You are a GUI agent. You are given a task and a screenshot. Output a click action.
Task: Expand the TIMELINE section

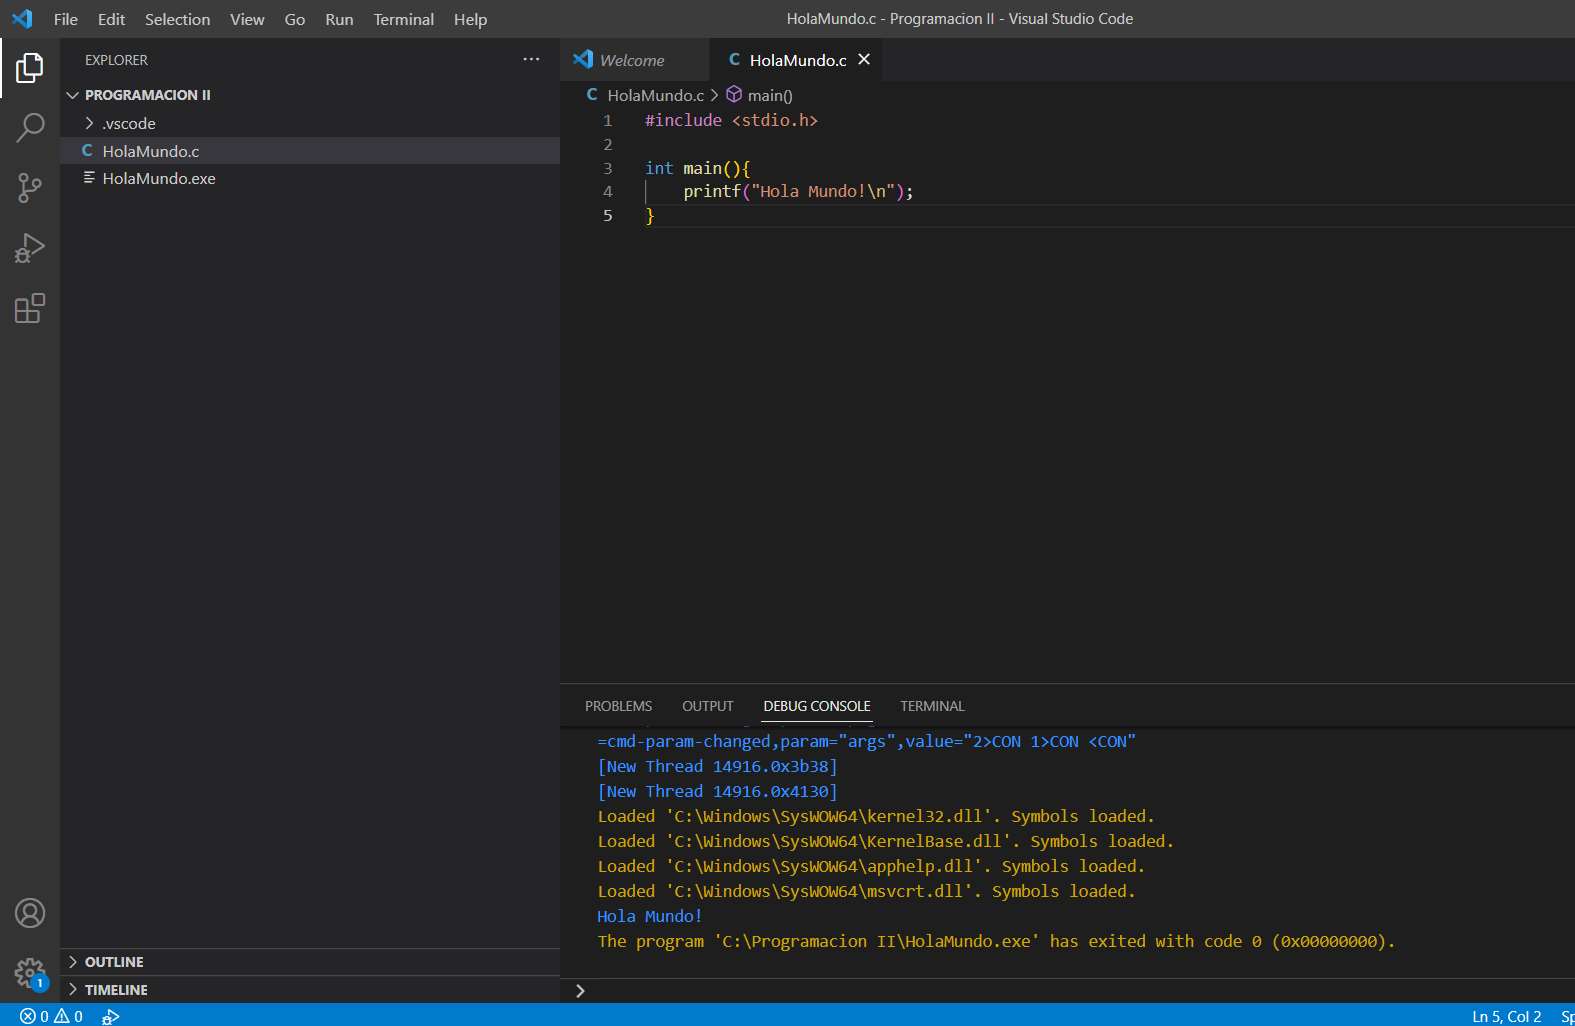tap(115, 990)
